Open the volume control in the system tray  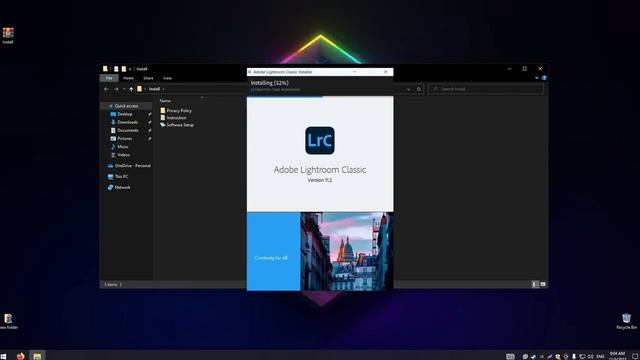tap(590, 356)
